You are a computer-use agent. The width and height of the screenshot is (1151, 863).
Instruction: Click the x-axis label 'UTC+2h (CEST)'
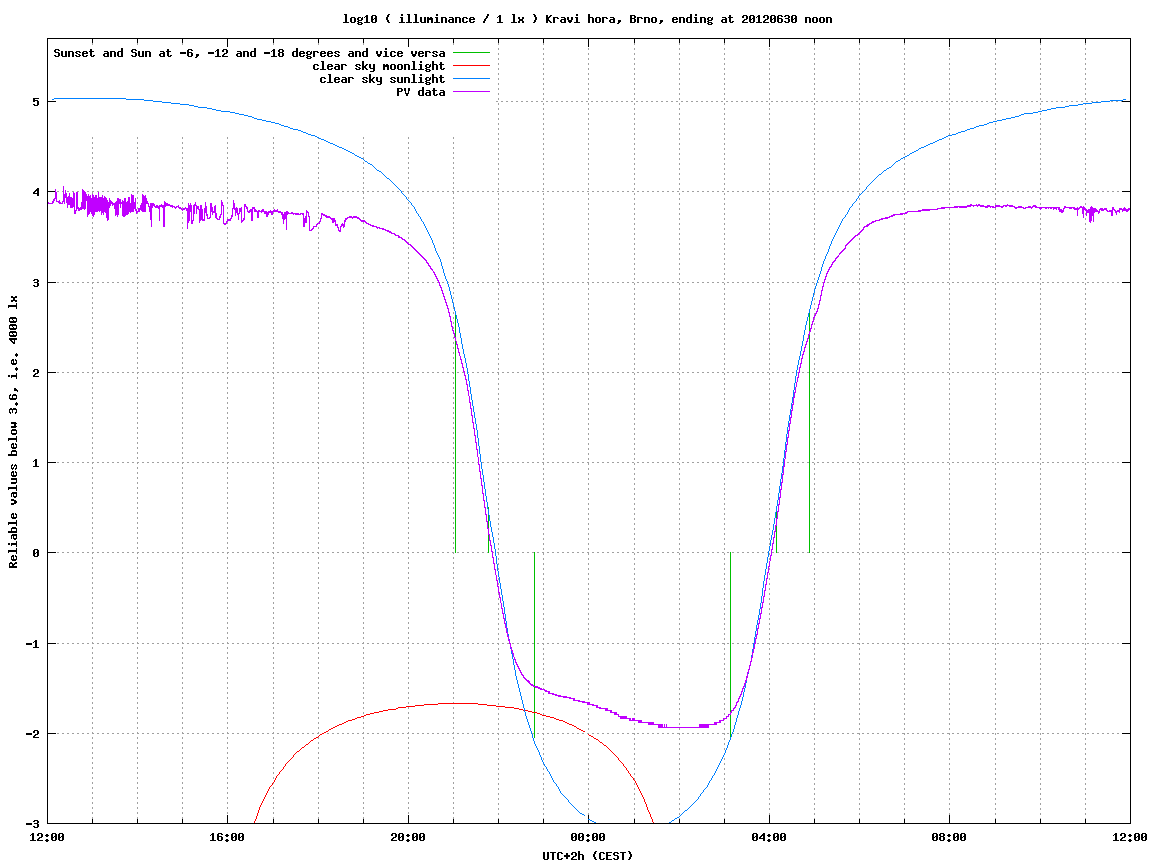587,856
